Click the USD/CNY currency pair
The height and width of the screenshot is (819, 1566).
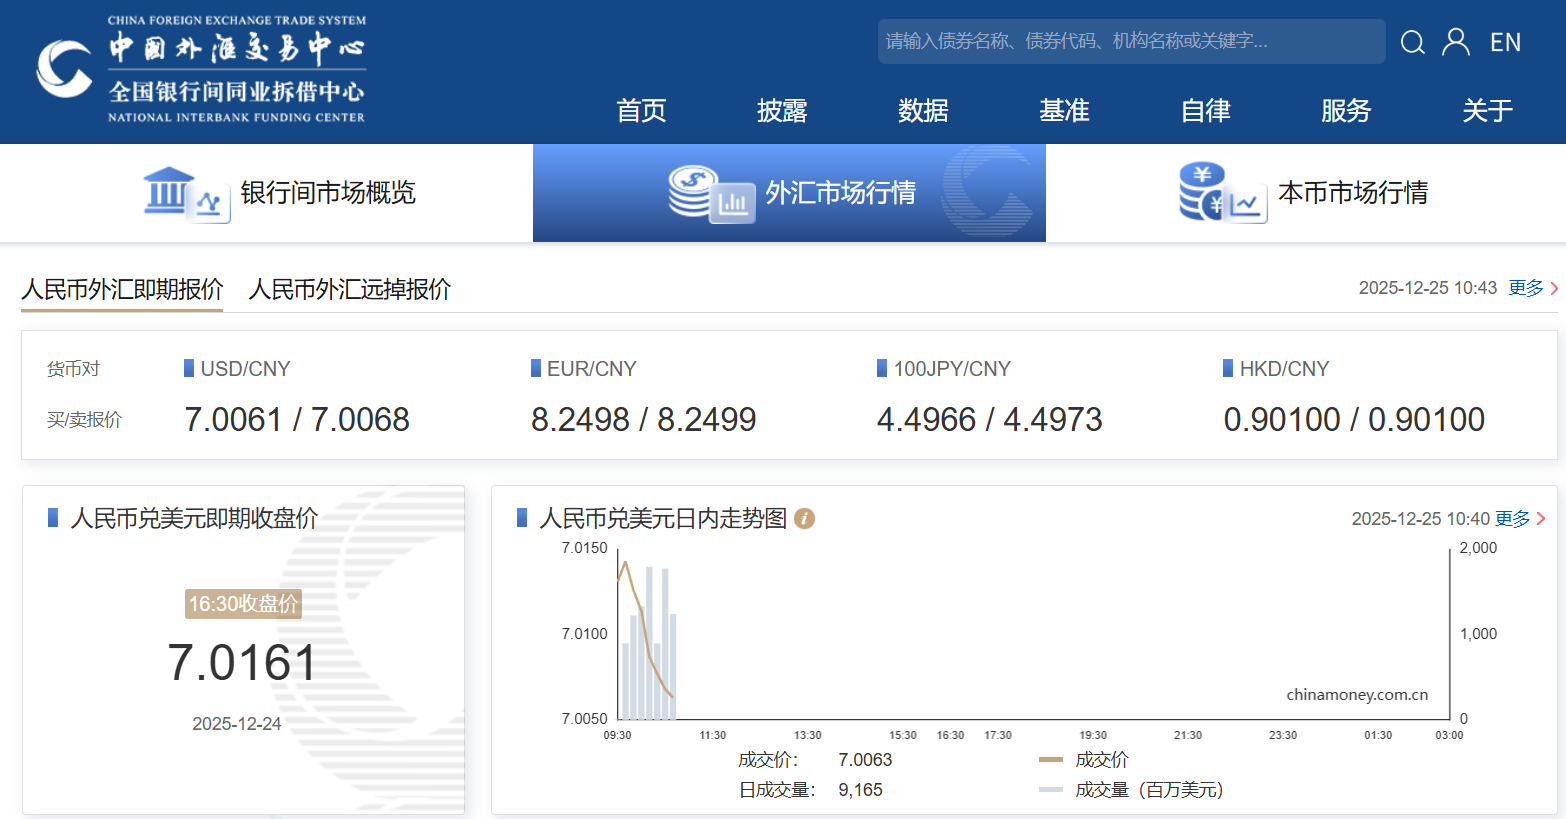[245, 369]
